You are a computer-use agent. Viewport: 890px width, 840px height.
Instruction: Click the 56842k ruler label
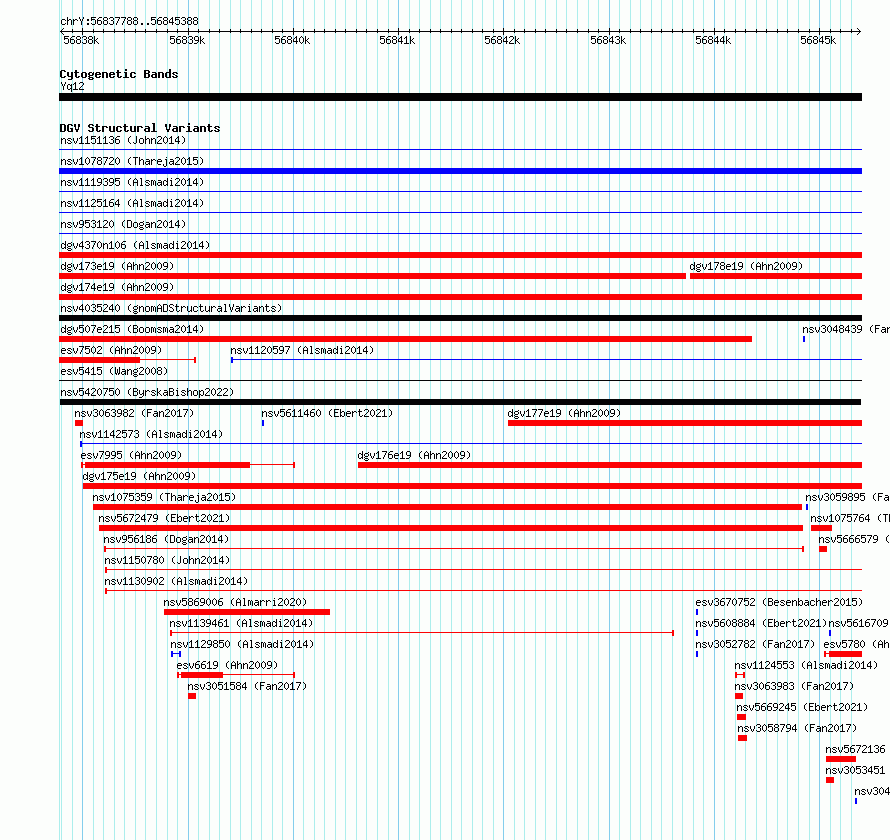(502, 40)
